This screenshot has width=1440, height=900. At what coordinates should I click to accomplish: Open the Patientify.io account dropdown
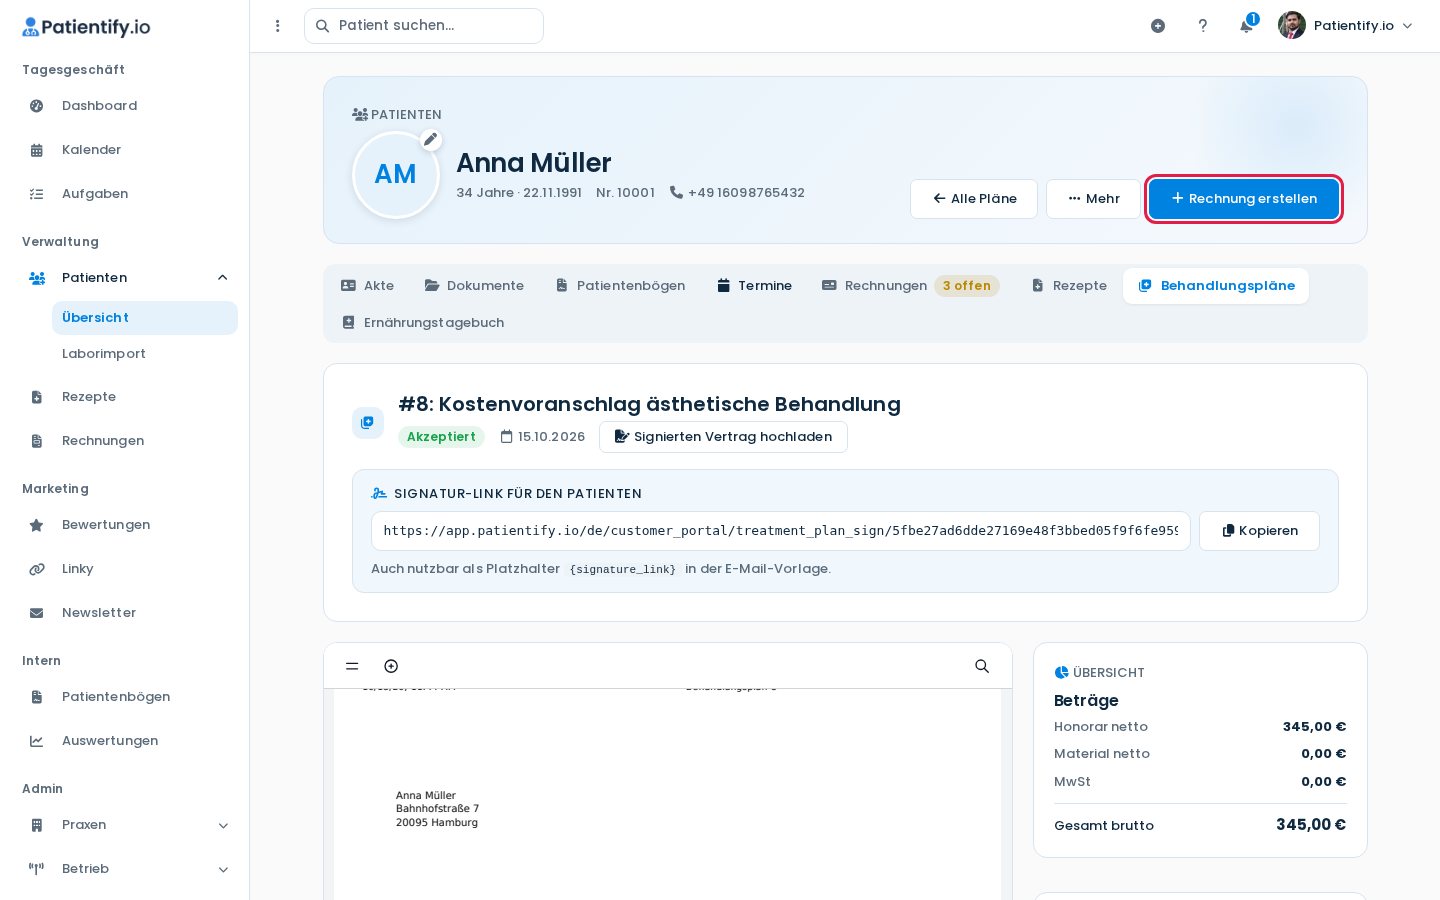click(x=1346, y=26)
